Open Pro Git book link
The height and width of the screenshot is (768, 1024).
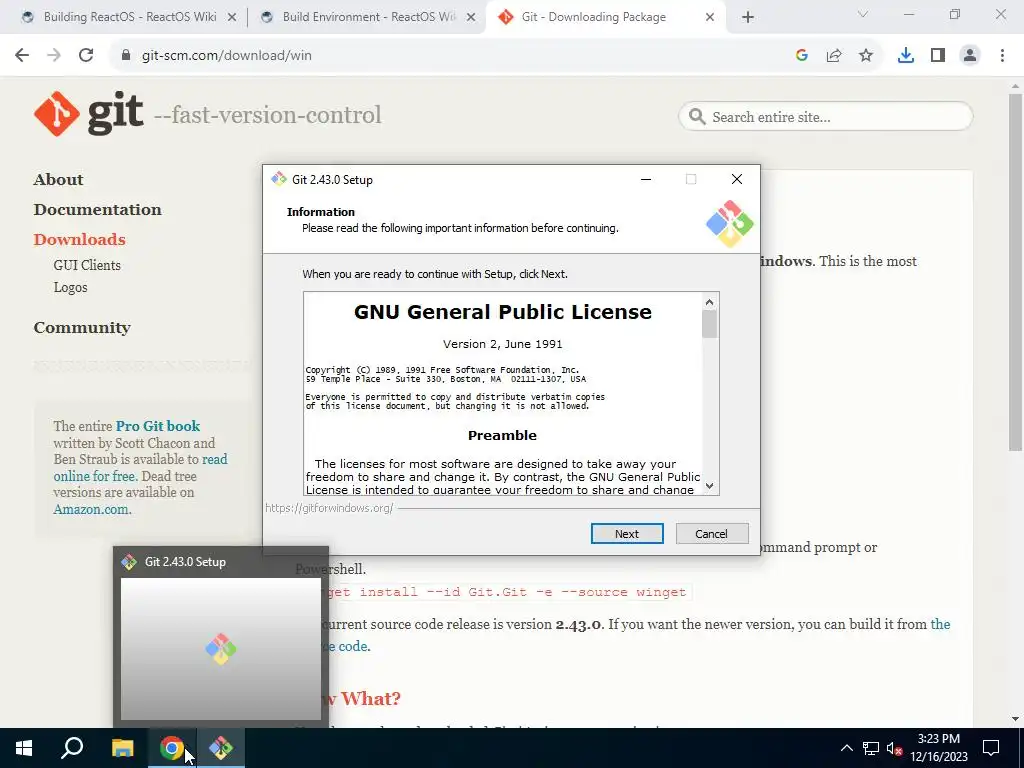coord(157,426)
